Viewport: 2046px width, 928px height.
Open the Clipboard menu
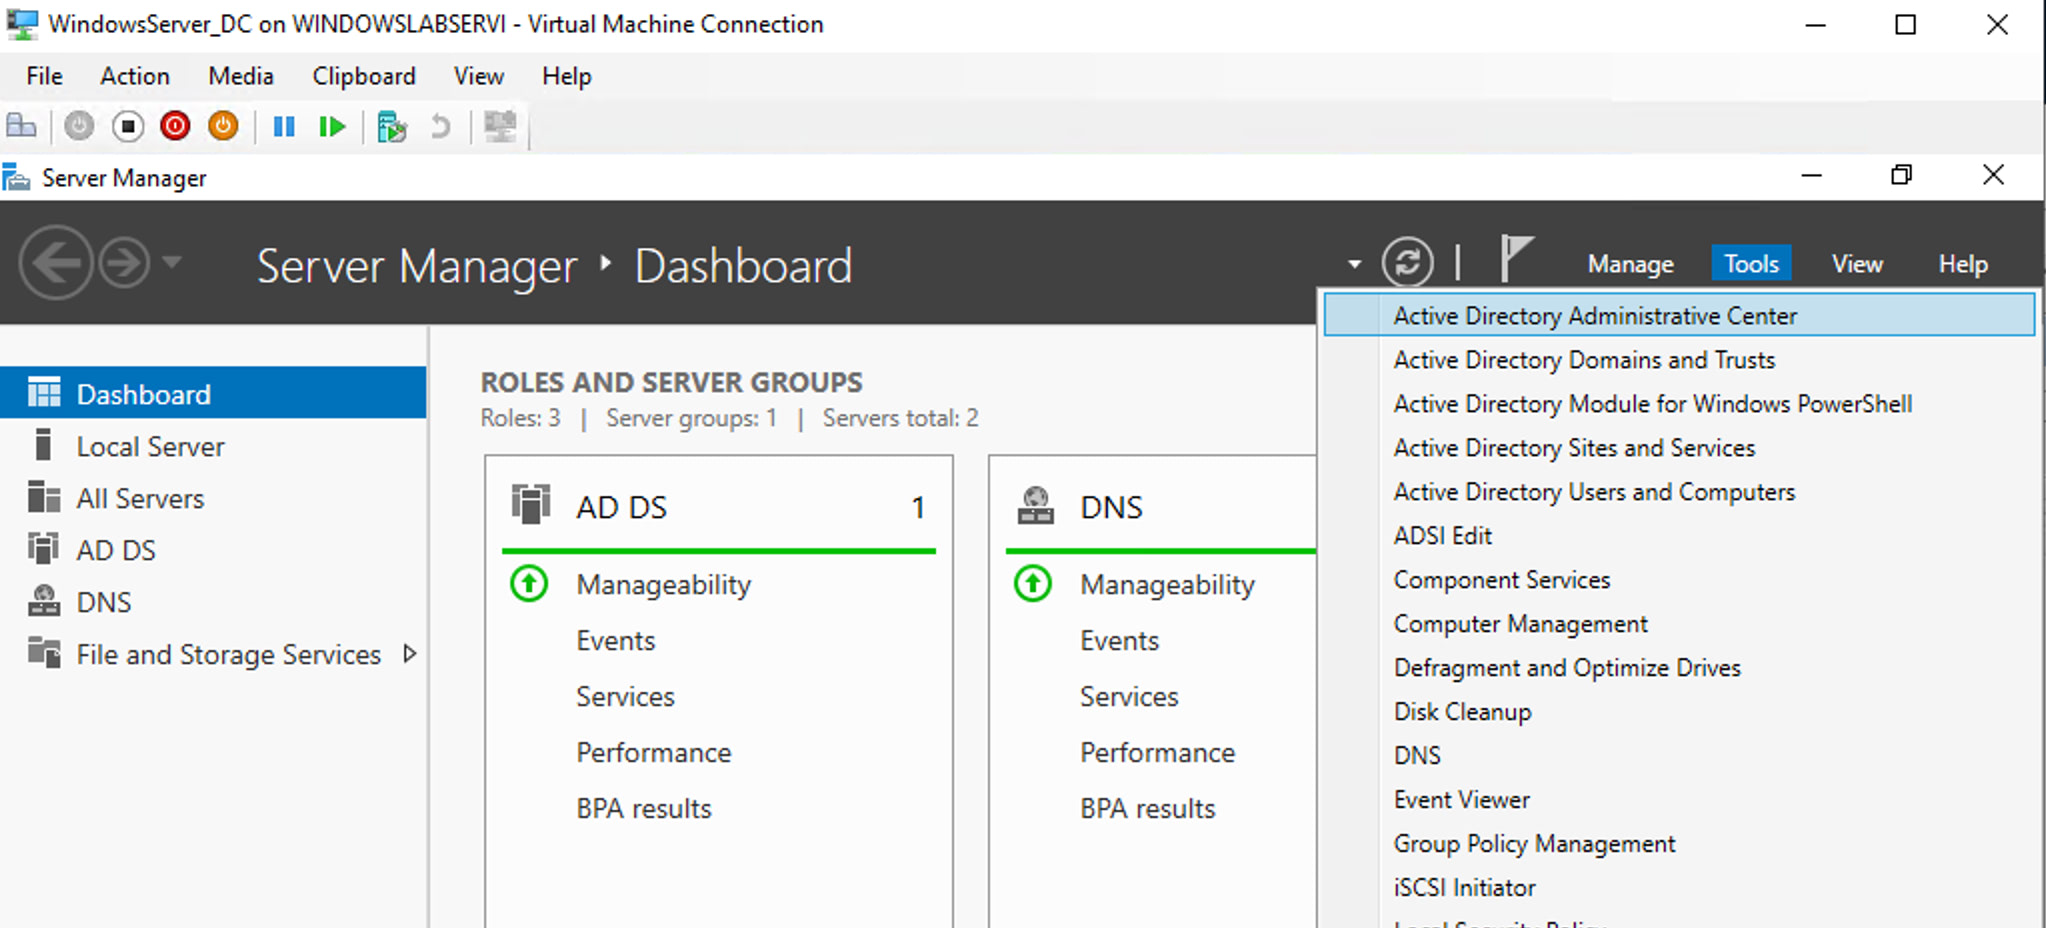point(363,76)
